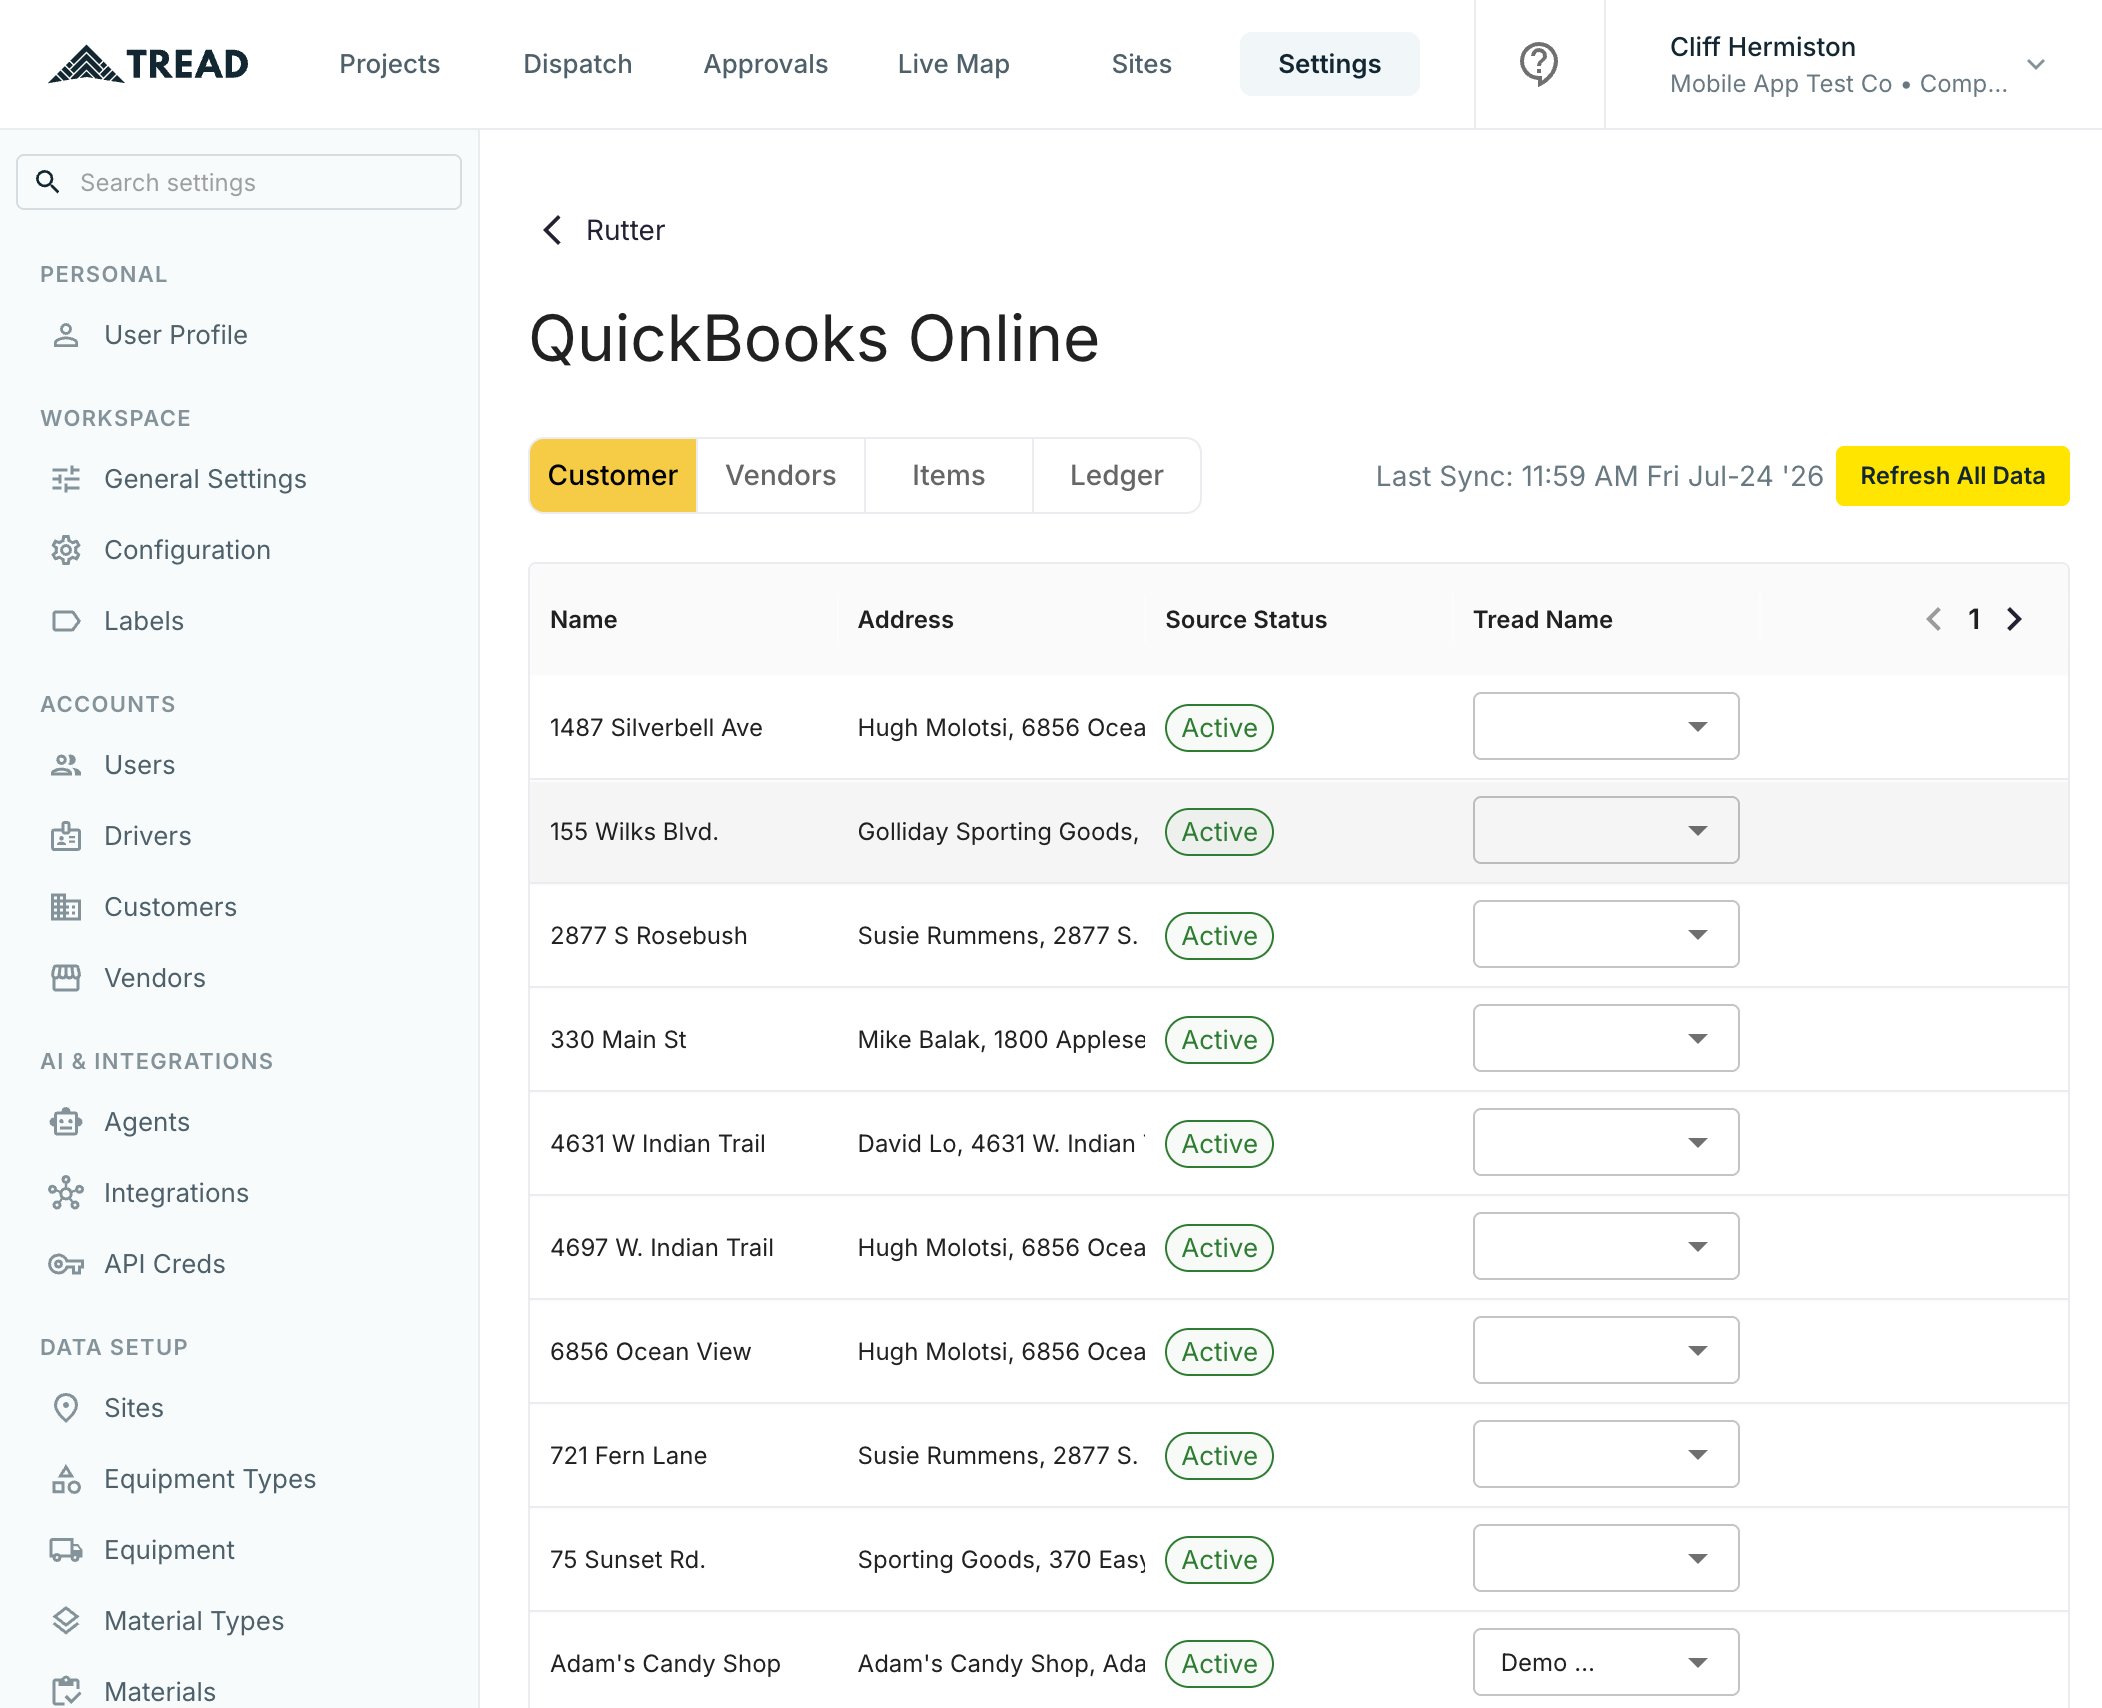Image resolution: width=2102 pixels, height=1708 pixels.
Task: Click the Last Sync timestamp text
Action: click(1599, 476)
